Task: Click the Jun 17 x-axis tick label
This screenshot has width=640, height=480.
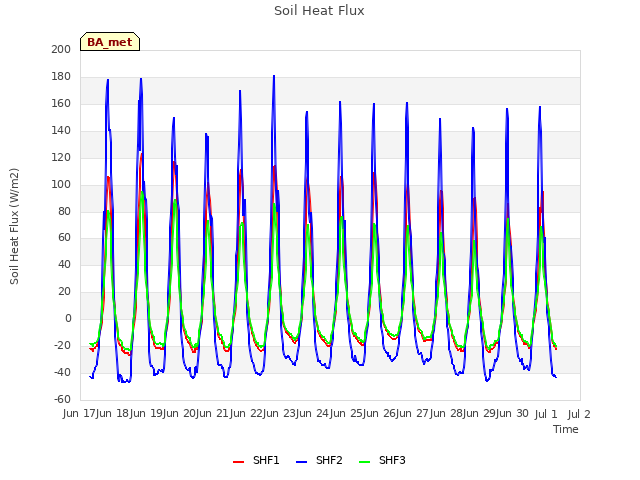Action: [x=80, y=414]
